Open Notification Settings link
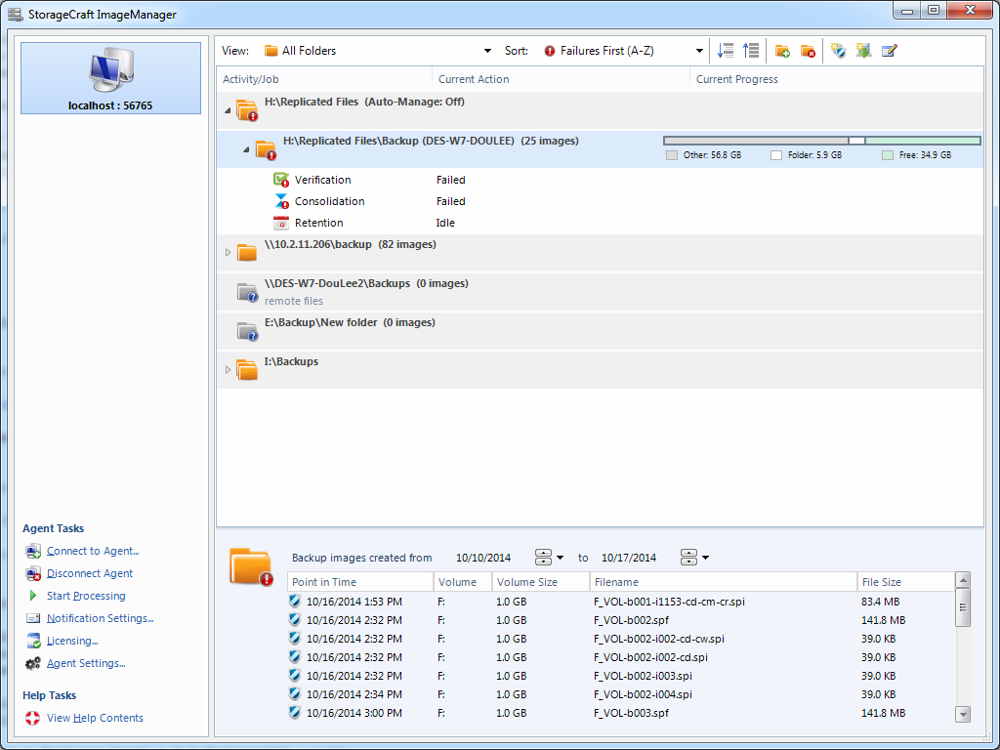The height and width of the screenshot is (750, 1000). (x=100, y=618)
